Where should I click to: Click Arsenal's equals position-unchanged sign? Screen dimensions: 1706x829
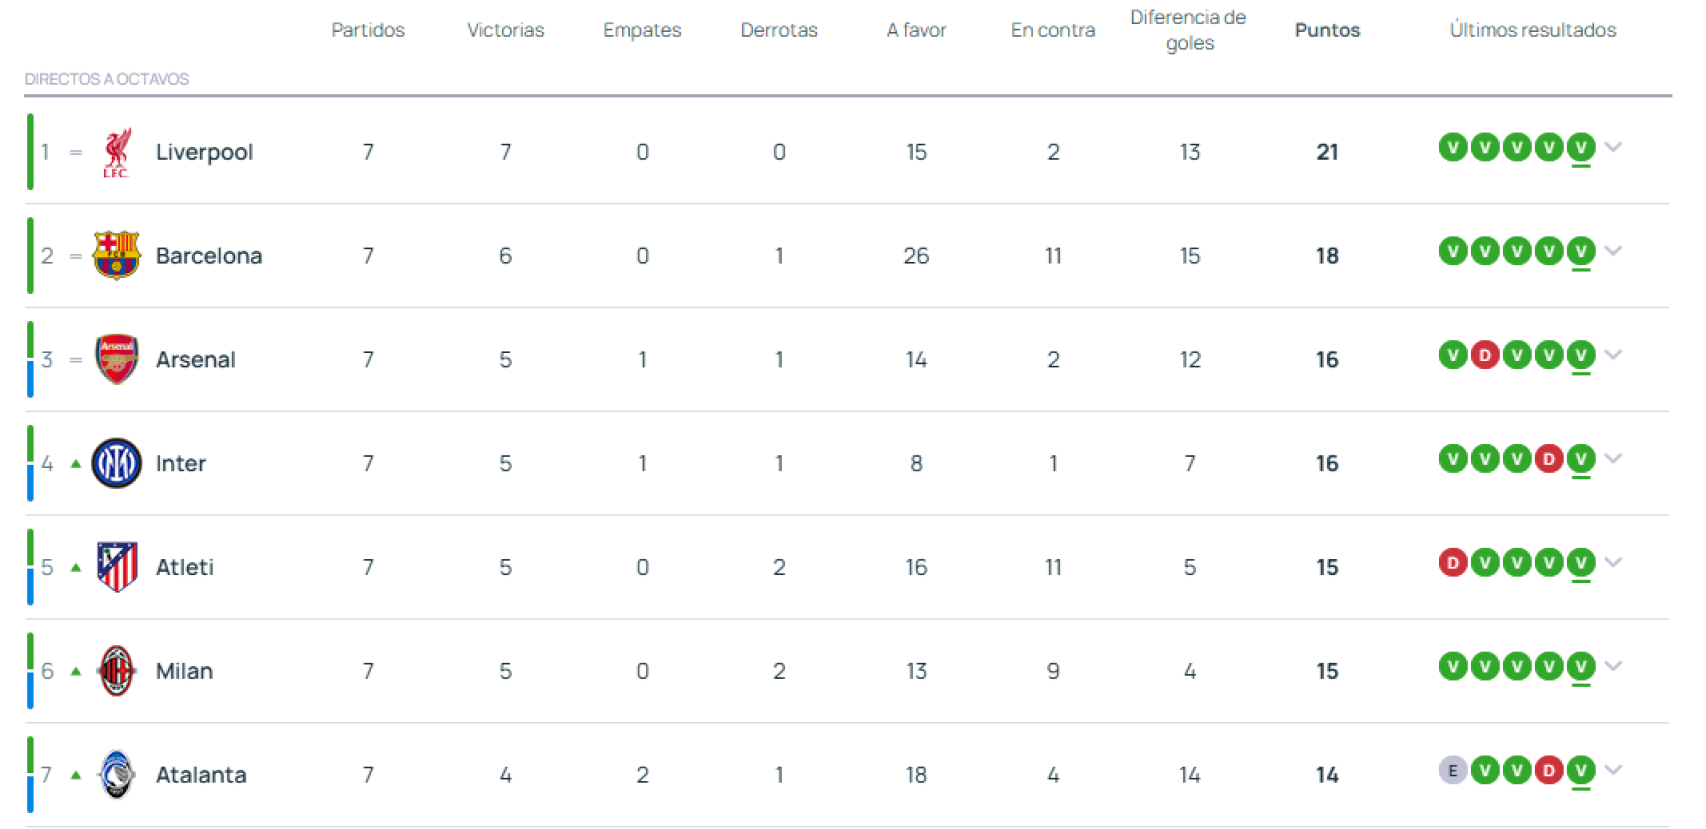click(76, 360)
